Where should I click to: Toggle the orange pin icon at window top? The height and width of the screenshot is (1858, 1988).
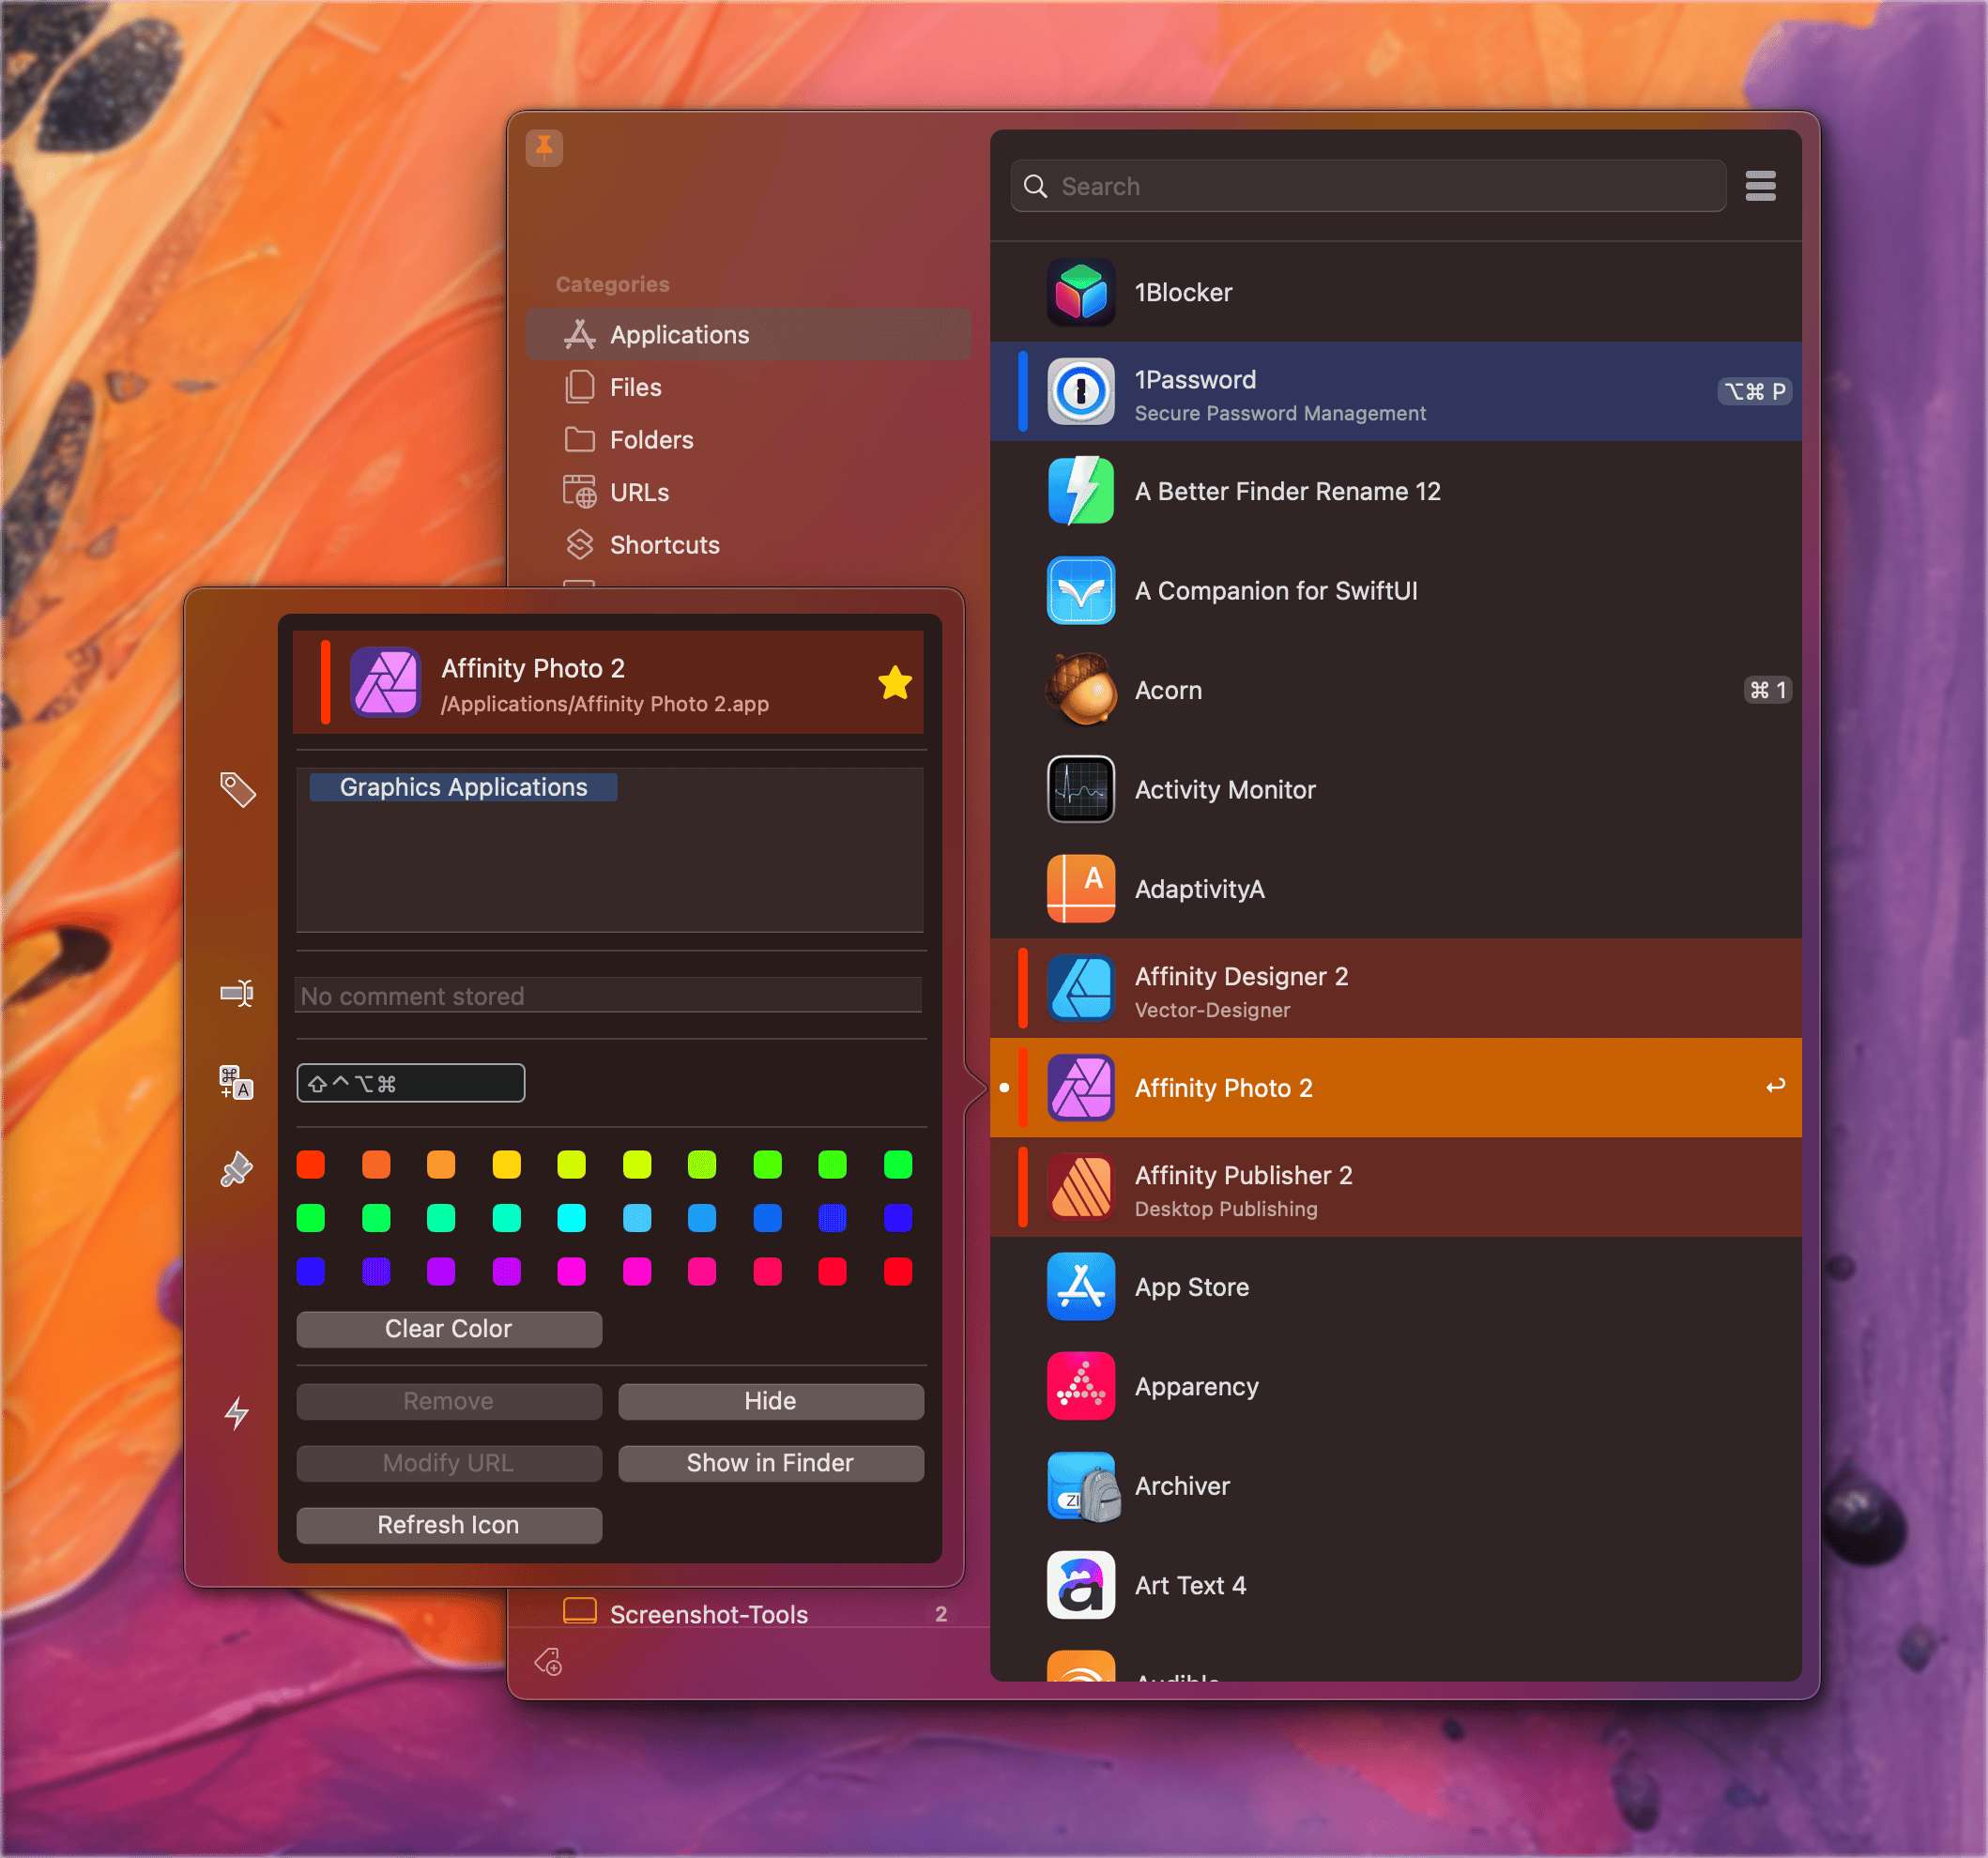pyautogui.click(x=544, y=148)
